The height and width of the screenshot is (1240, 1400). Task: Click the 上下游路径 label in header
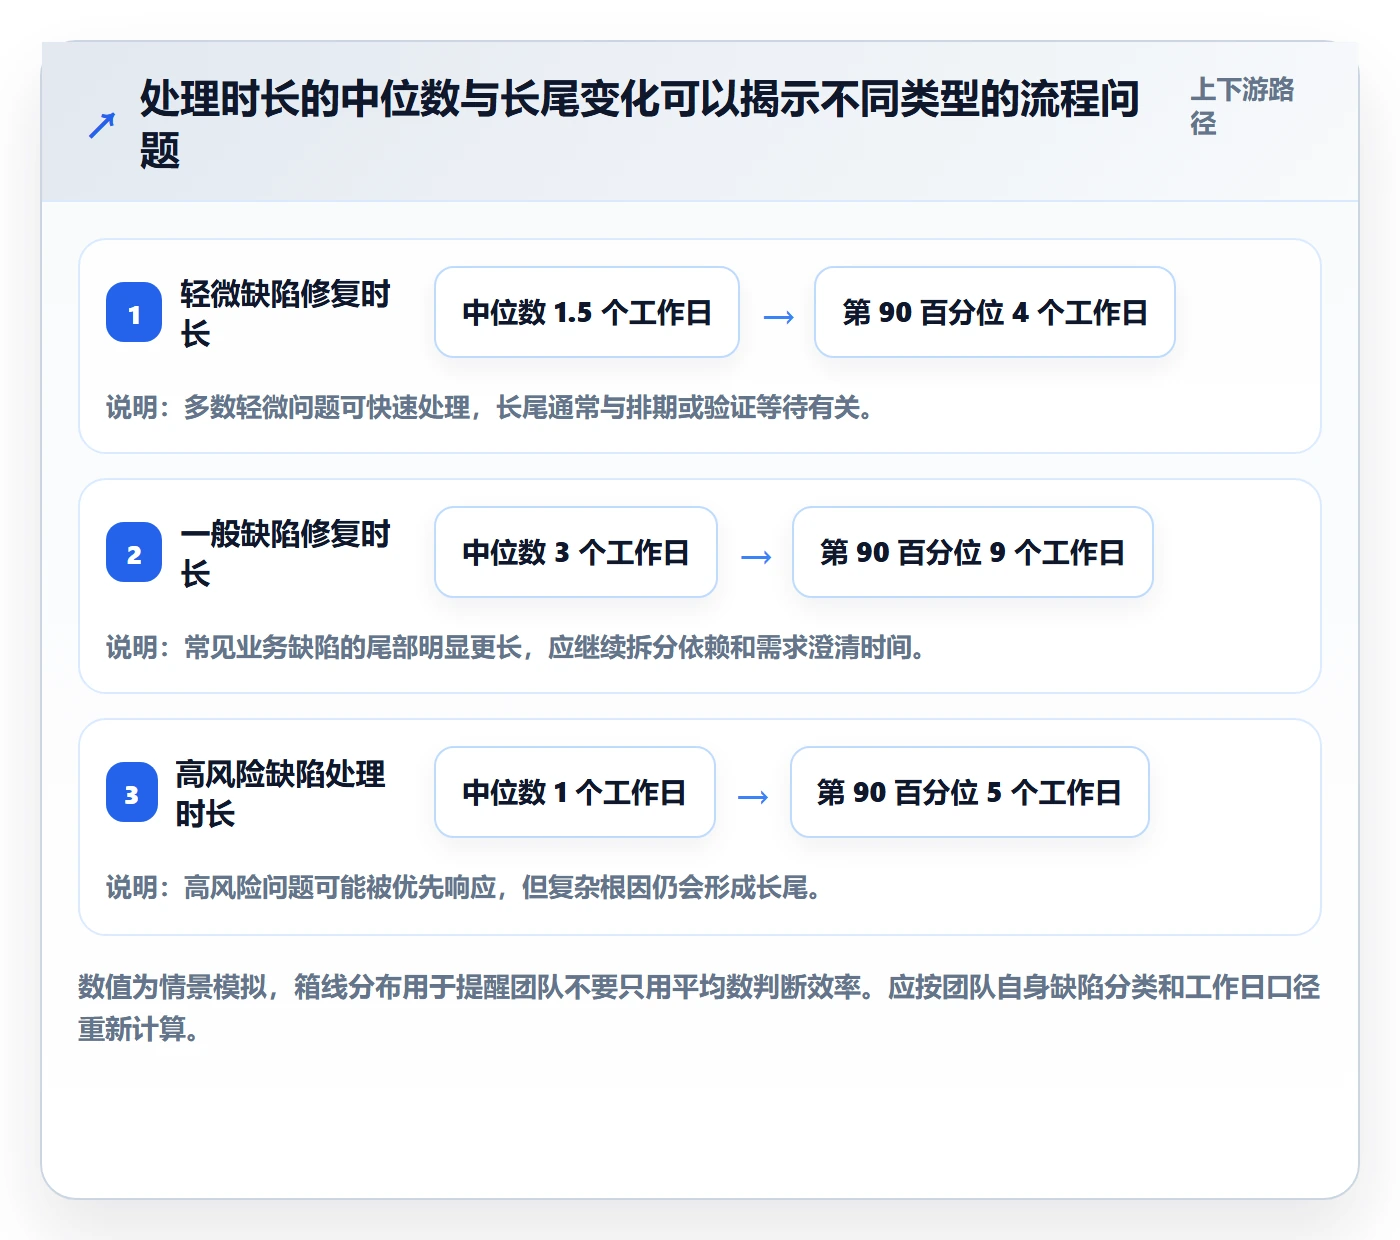coord(1242,106)
